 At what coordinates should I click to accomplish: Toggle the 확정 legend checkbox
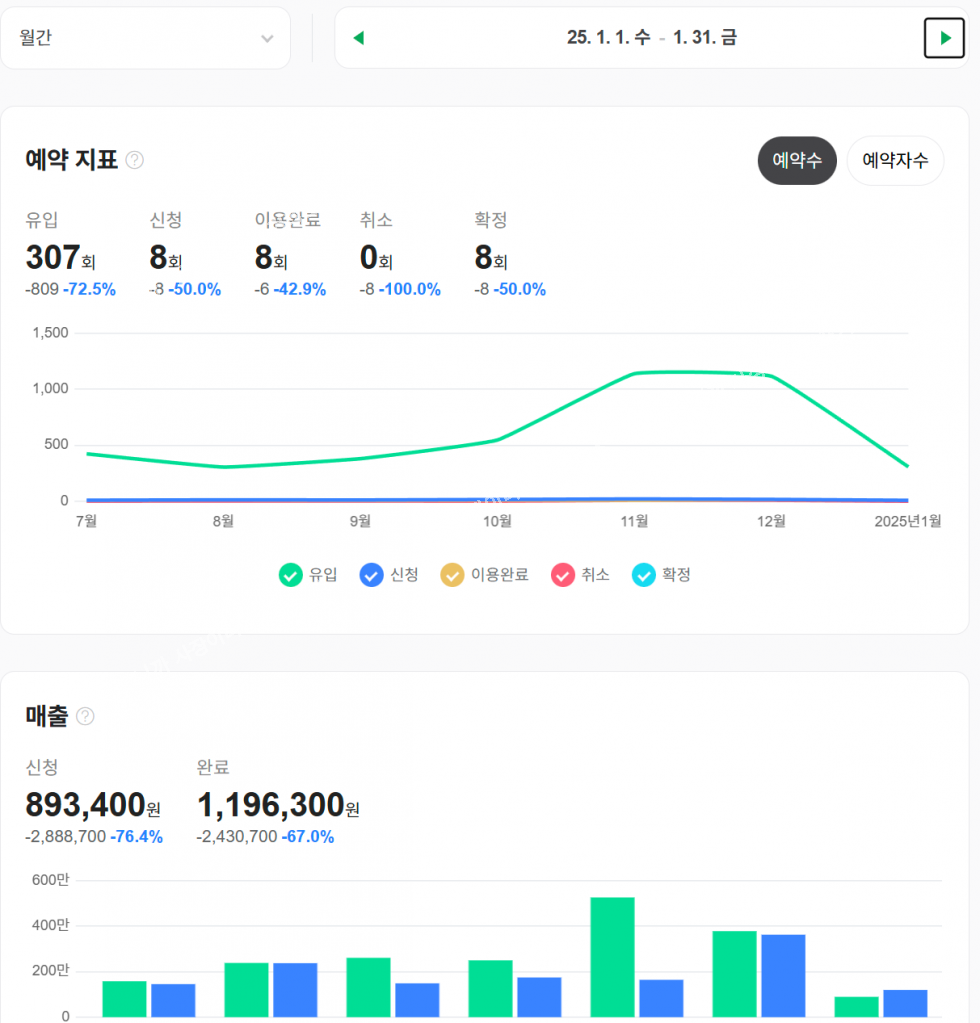click(x=644, y=575)
